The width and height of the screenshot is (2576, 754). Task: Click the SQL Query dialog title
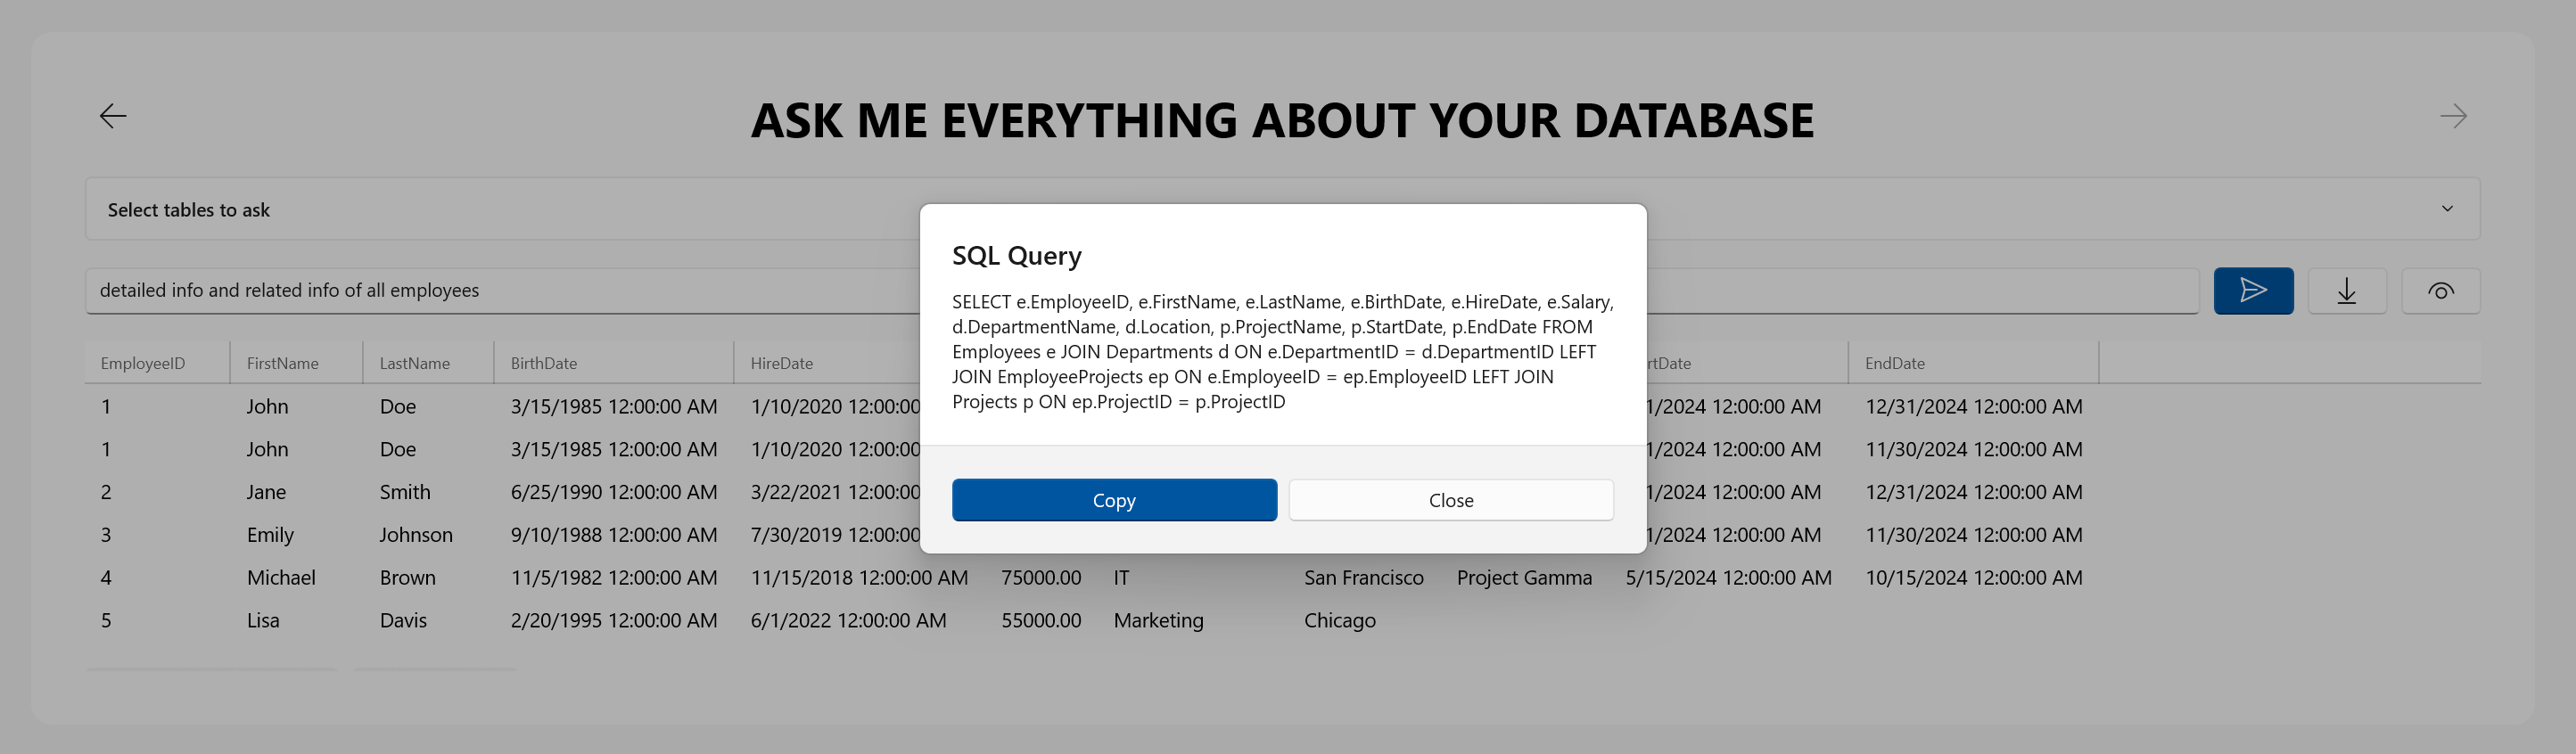tap(1017, 256)
